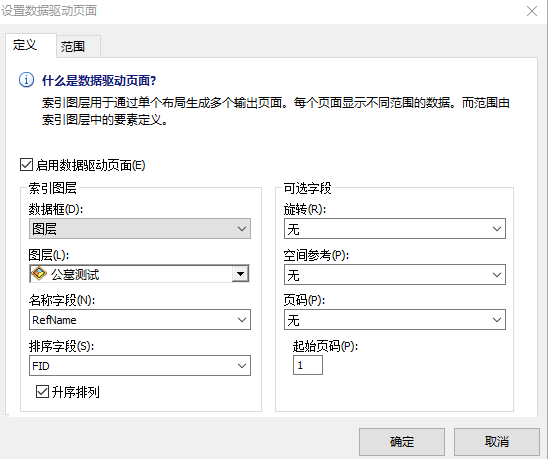Viewport: 548px width, 459px height.
Task: Click the 公墓测试 layer icon
Action: pos(39,274)
